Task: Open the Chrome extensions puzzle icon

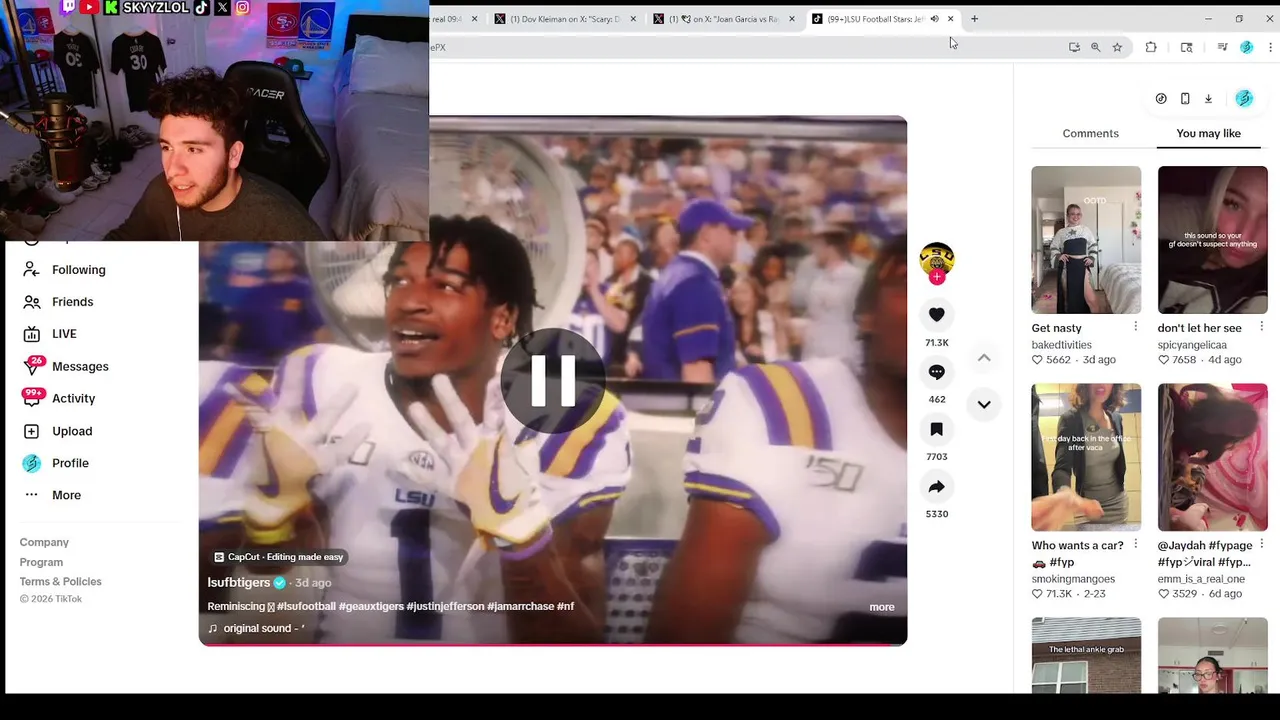Action: click(x=1151, y=47)
